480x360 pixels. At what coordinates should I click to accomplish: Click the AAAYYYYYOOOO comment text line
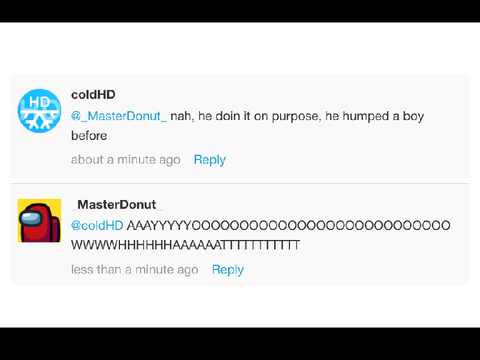click(288, 226)
